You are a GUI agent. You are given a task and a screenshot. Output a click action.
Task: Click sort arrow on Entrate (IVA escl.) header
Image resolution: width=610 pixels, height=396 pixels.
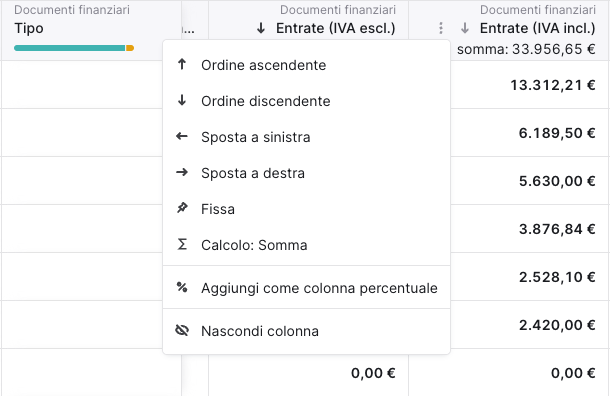pyautogui.click(x=261, y=28)
